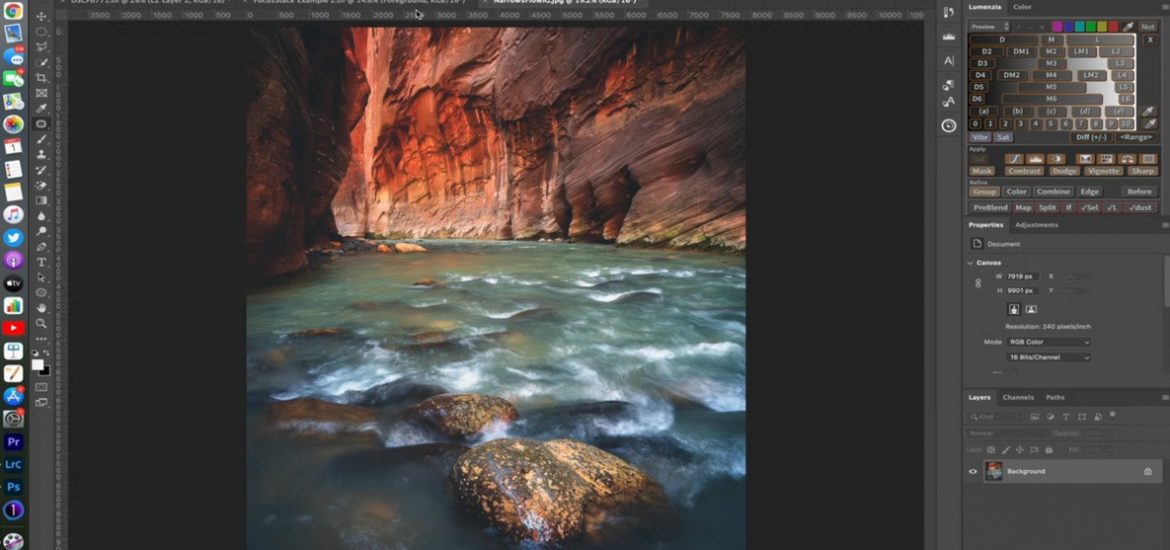Click the portrait canvas orientation icon
The width and height of the screenshot is (1170, 550).
coord(1013,309)
